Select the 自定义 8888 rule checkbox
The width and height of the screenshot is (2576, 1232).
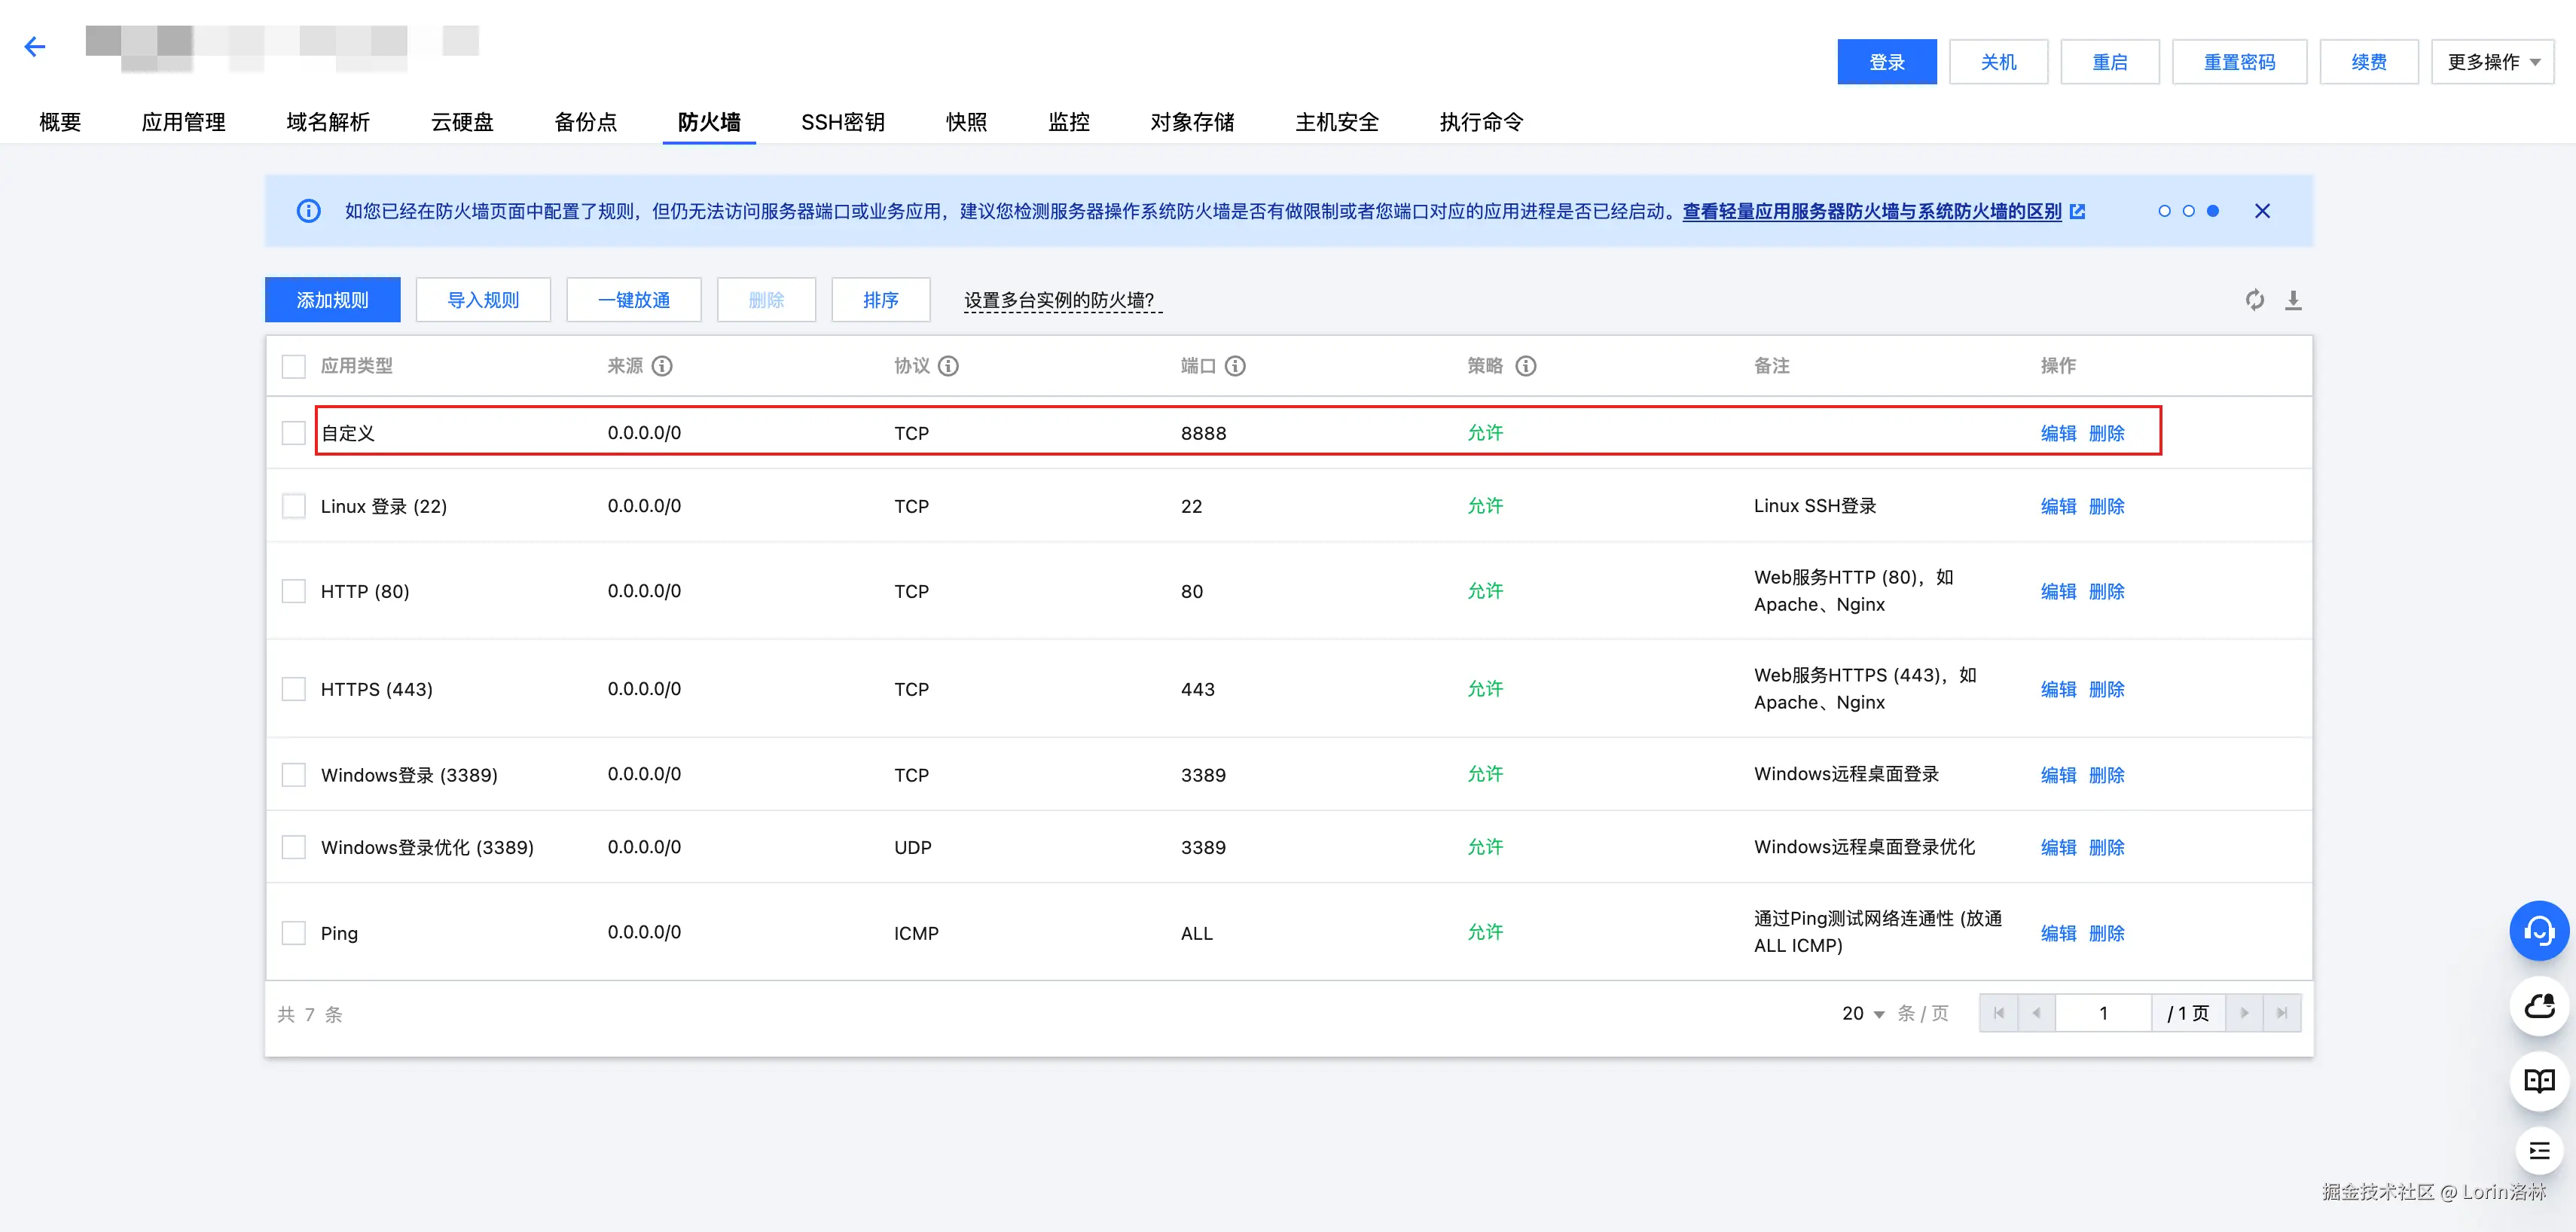point(293,433)
